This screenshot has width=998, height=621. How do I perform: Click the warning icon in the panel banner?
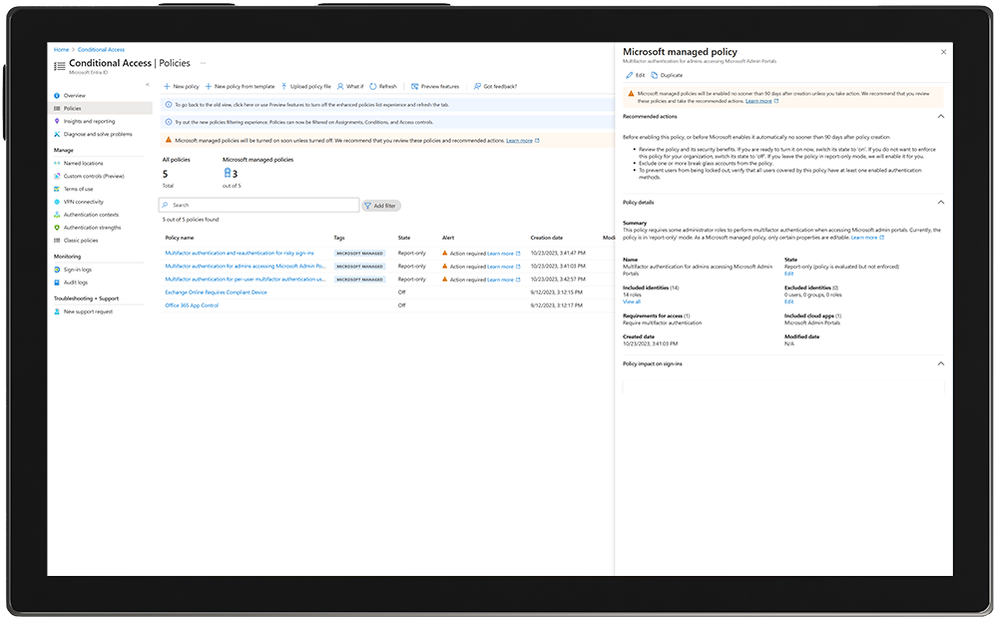631,94
